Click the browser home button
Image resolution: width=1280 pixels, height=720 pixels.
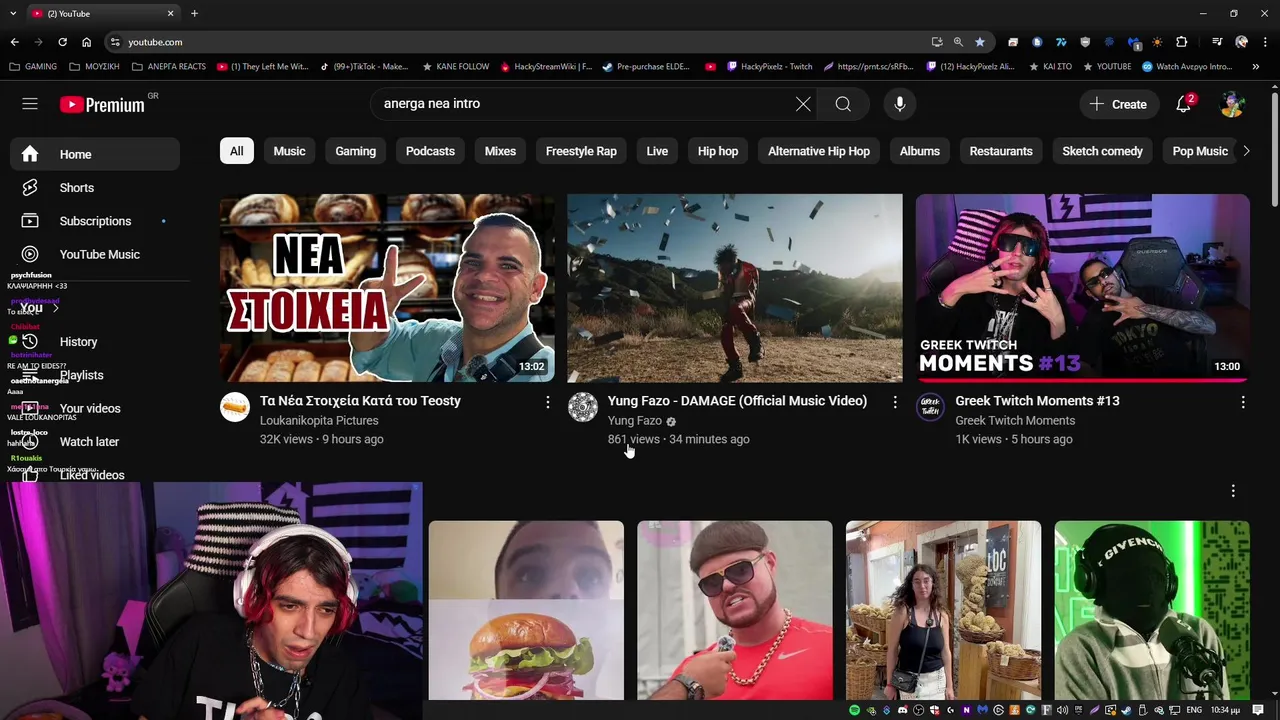[x=87, y=42]
